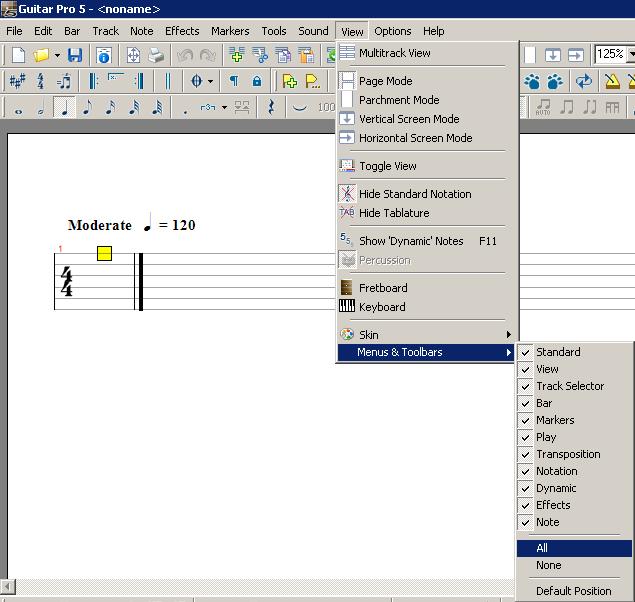Uncheck the Transposition toolbar option
The width and height of the screenshot is (635, 602).
[x=574, y=454]
